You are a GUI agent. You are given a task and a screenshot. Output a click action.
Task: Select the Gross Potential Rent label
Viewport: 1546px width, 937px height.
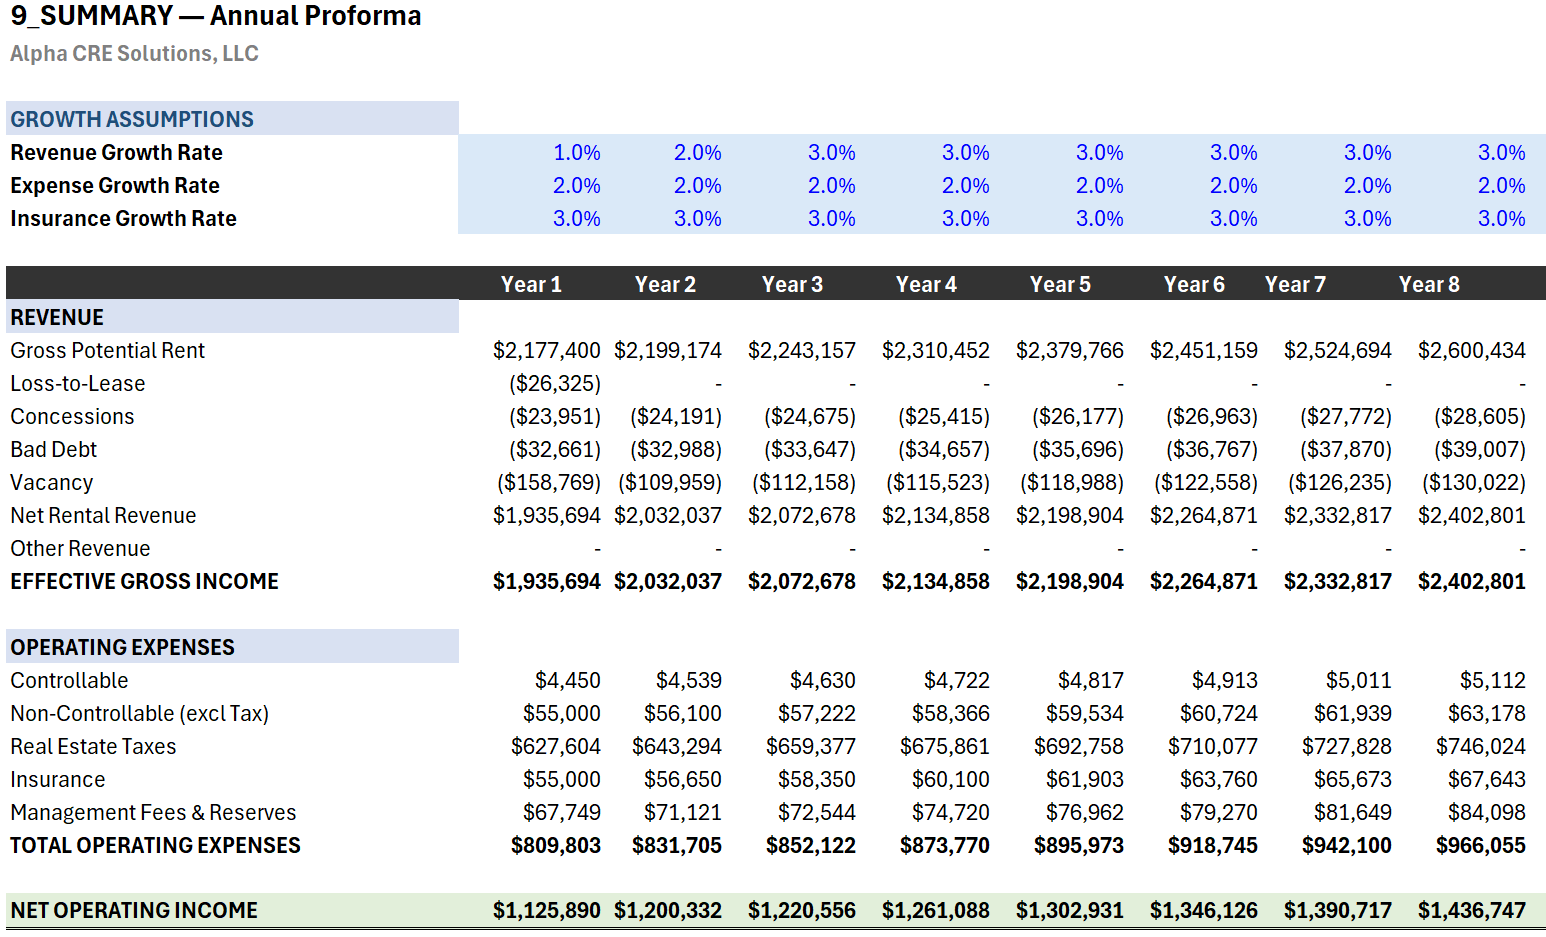[107, 350]
